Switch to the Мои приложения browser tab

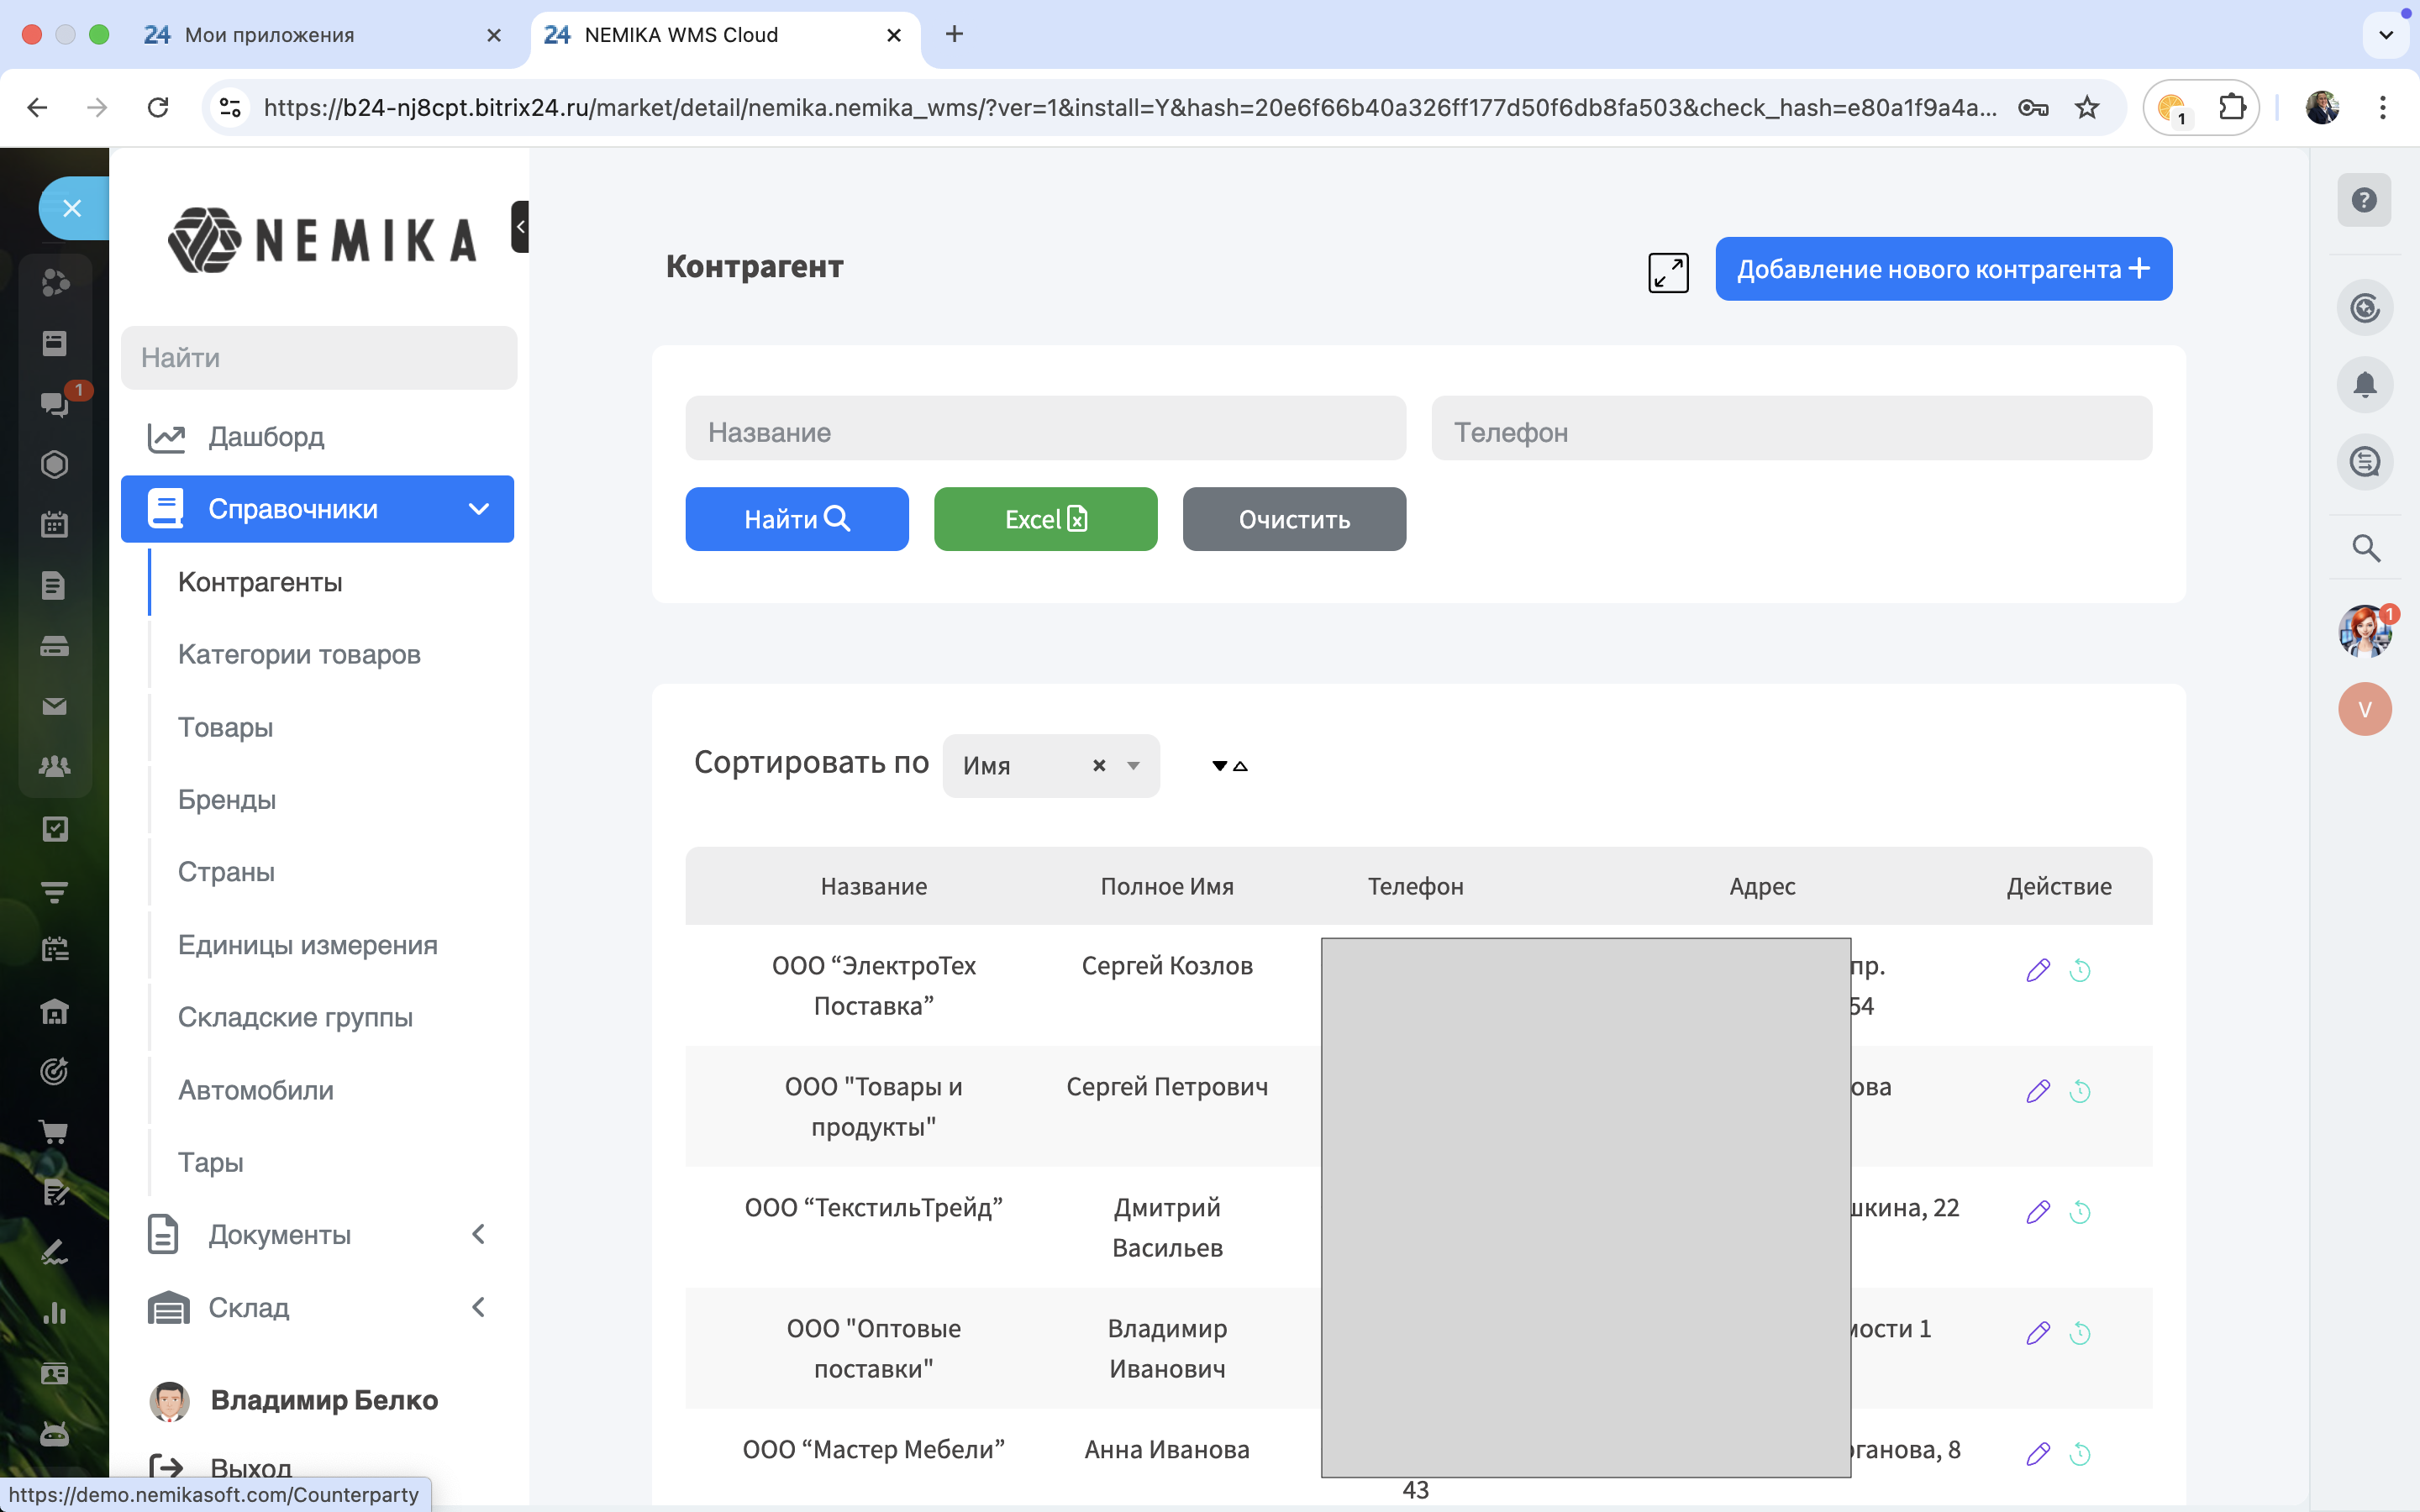pyautogui.click(x=270, y=35)
